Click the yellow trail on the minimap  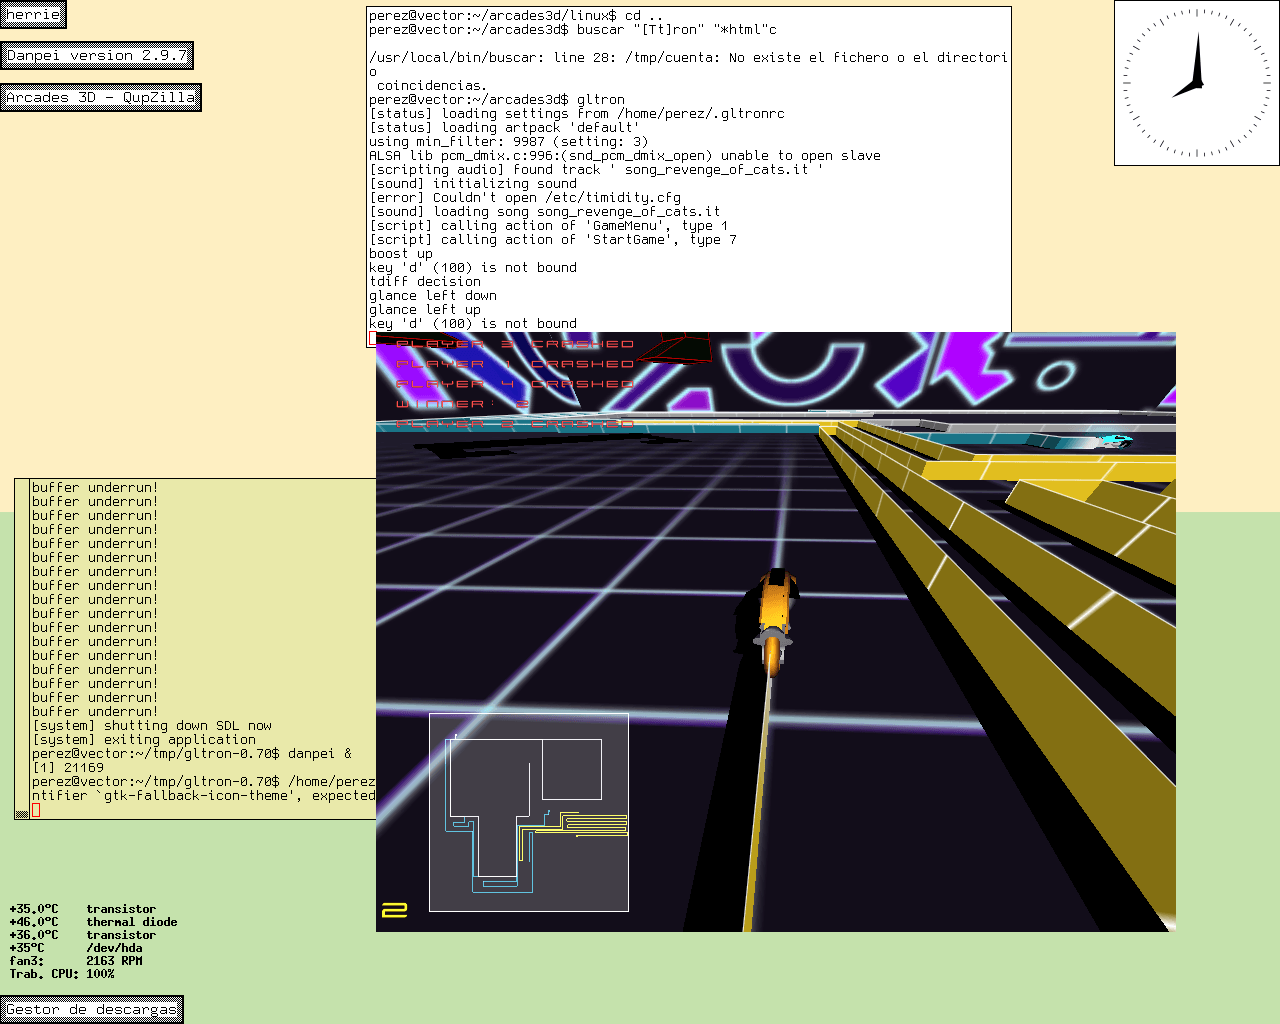coord(590,824)
